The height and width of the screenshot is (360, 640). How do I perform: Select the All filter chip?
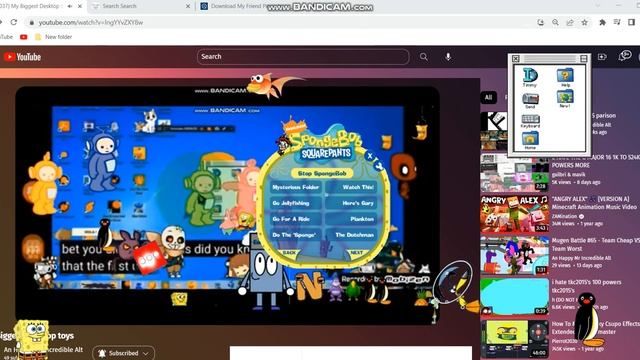click(489, 97)
